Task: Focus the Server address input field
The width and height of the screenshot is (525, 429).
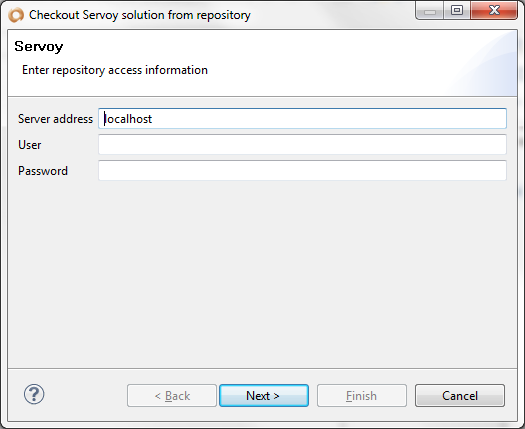Action: 302,119
